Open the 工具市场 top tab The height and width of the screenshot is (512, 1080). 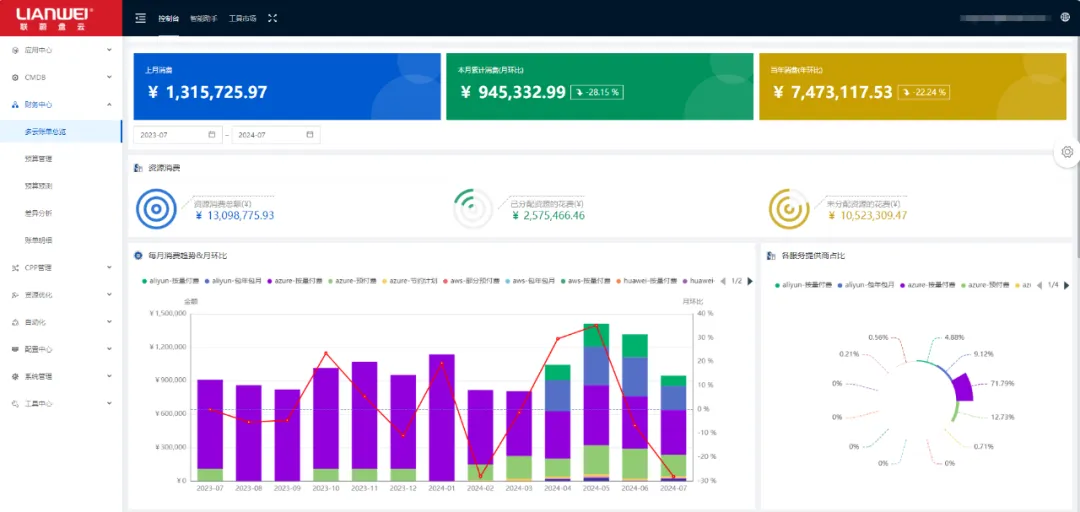[242, 18]
